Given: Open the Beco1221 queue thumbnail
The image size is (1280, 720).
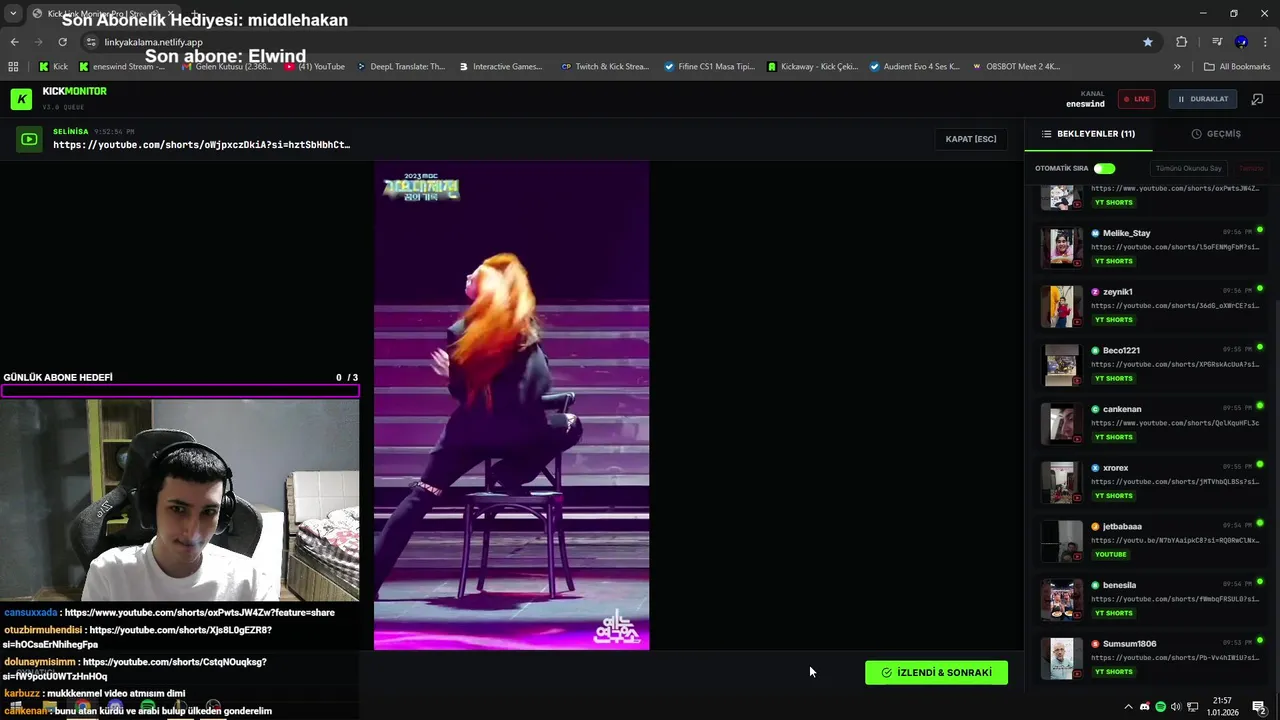Looking at the screenshot, I should click(1061, 365).
